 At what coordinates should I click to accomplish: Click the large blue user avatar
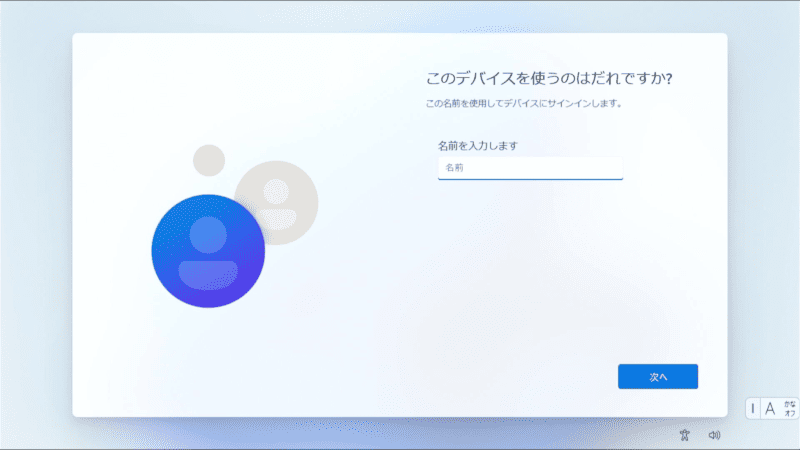pos(208,250)
